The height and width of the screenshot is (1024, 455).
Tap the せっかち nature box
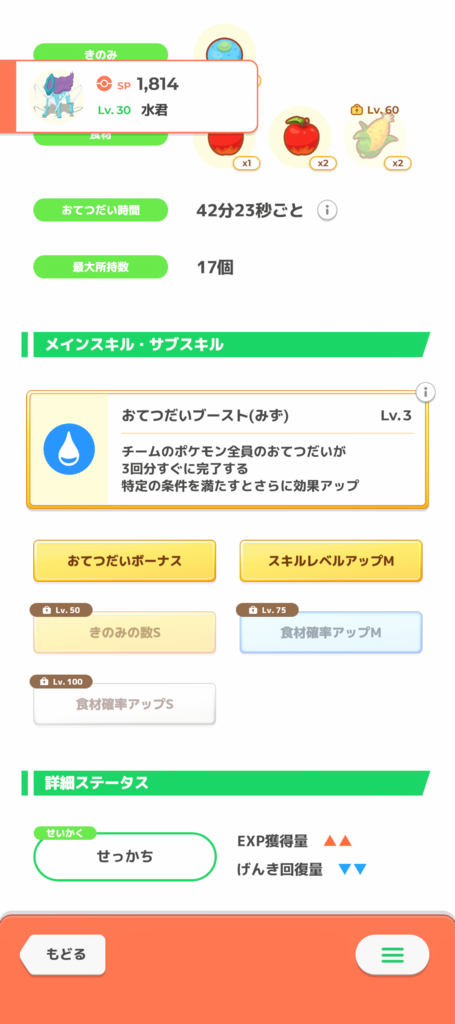(125, 856)
